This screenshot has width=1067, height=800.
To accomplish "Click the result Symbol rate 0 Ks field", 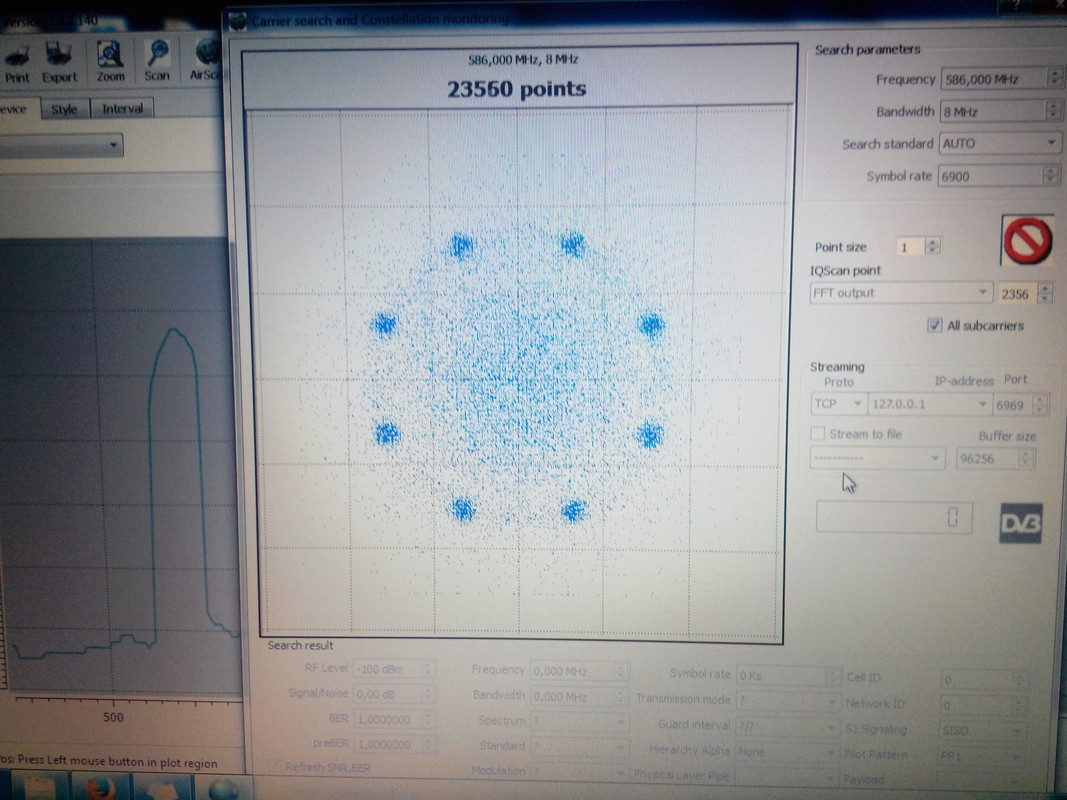I will click(x=781, y=676).
